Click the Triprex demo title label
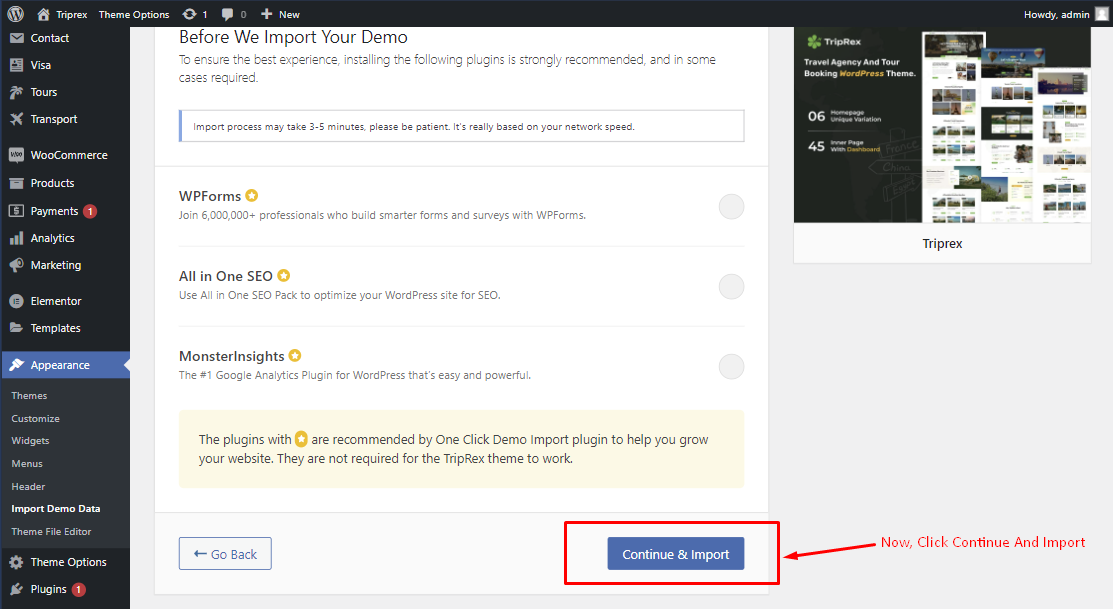Image resolution: width=1113 pixels, height=609 pixels. (x=942, y=243)
